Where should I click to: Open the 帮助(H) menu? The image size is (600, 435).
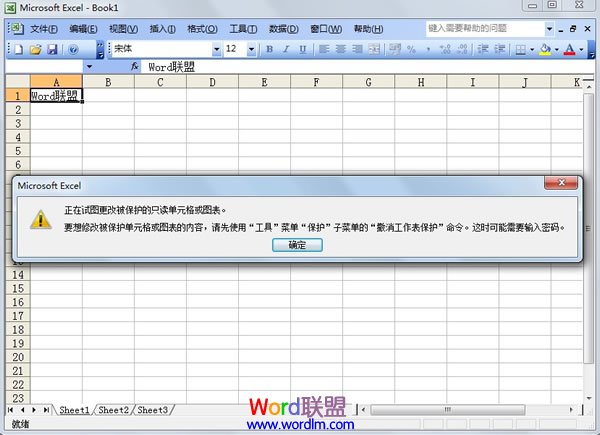click(x=368, y=29)
